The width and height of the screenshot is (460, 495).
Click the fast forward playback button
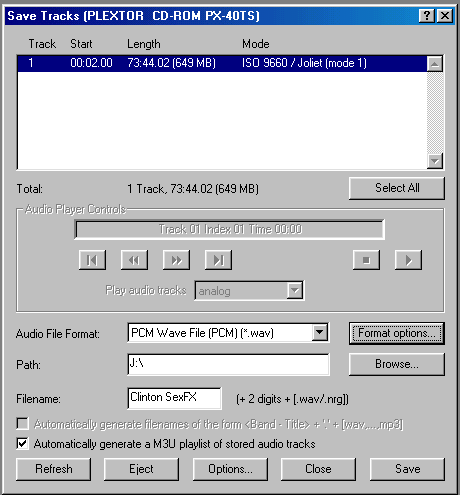click(176, 260)
